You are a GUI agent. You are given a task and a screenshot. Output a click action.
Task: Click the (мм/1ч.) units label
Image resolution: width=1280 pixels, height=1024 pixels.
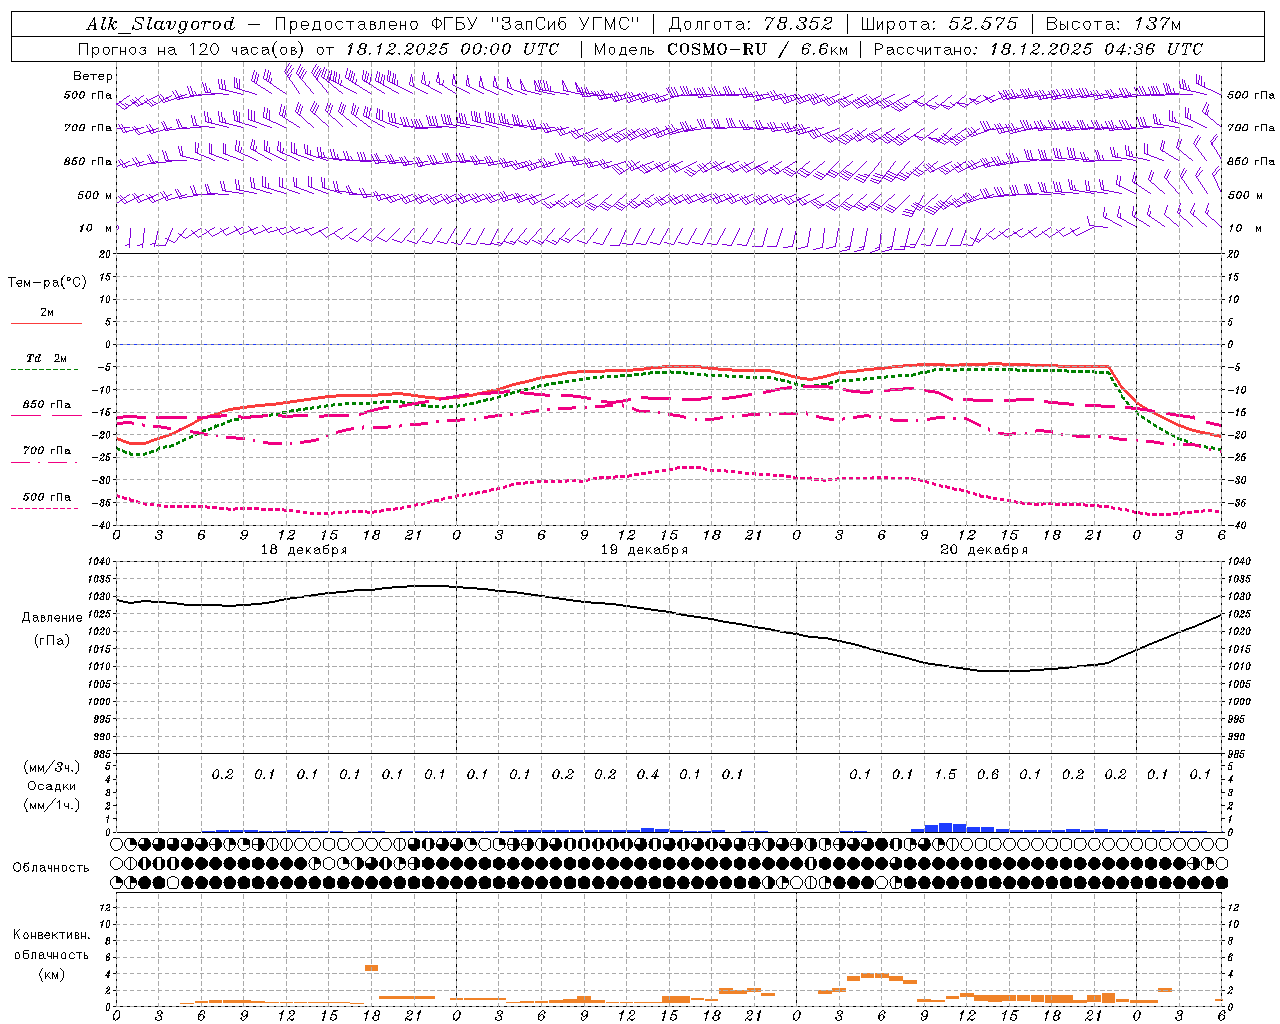(x=51, y=805)
